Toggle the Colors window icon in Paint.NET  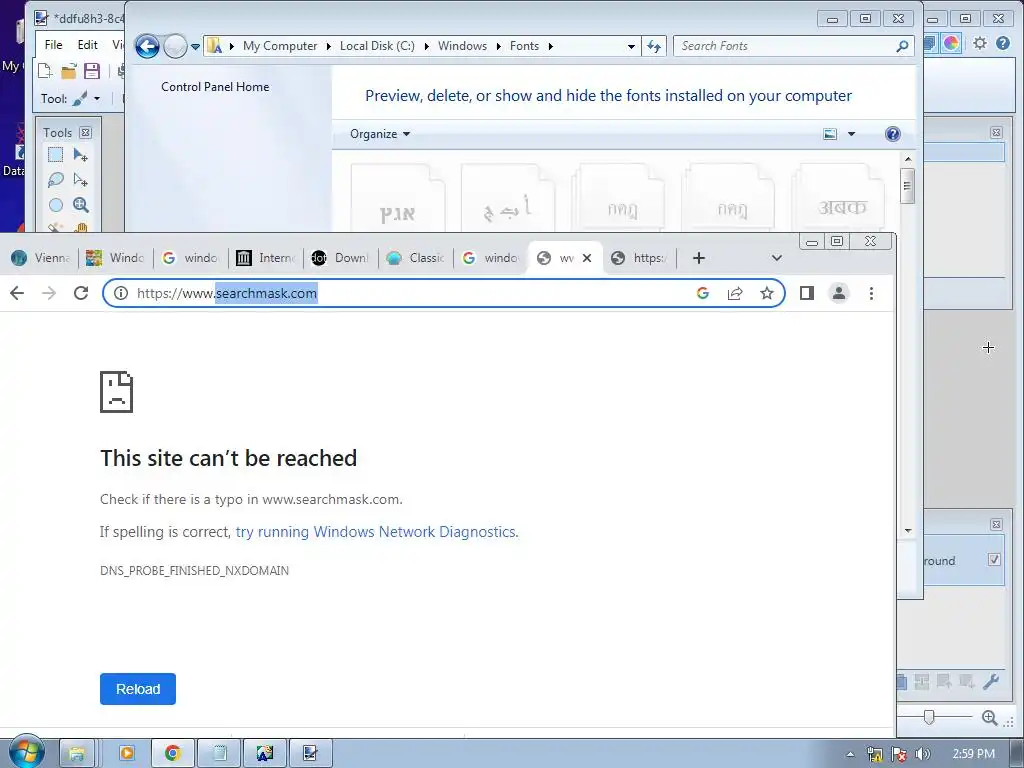coord(952,43)
